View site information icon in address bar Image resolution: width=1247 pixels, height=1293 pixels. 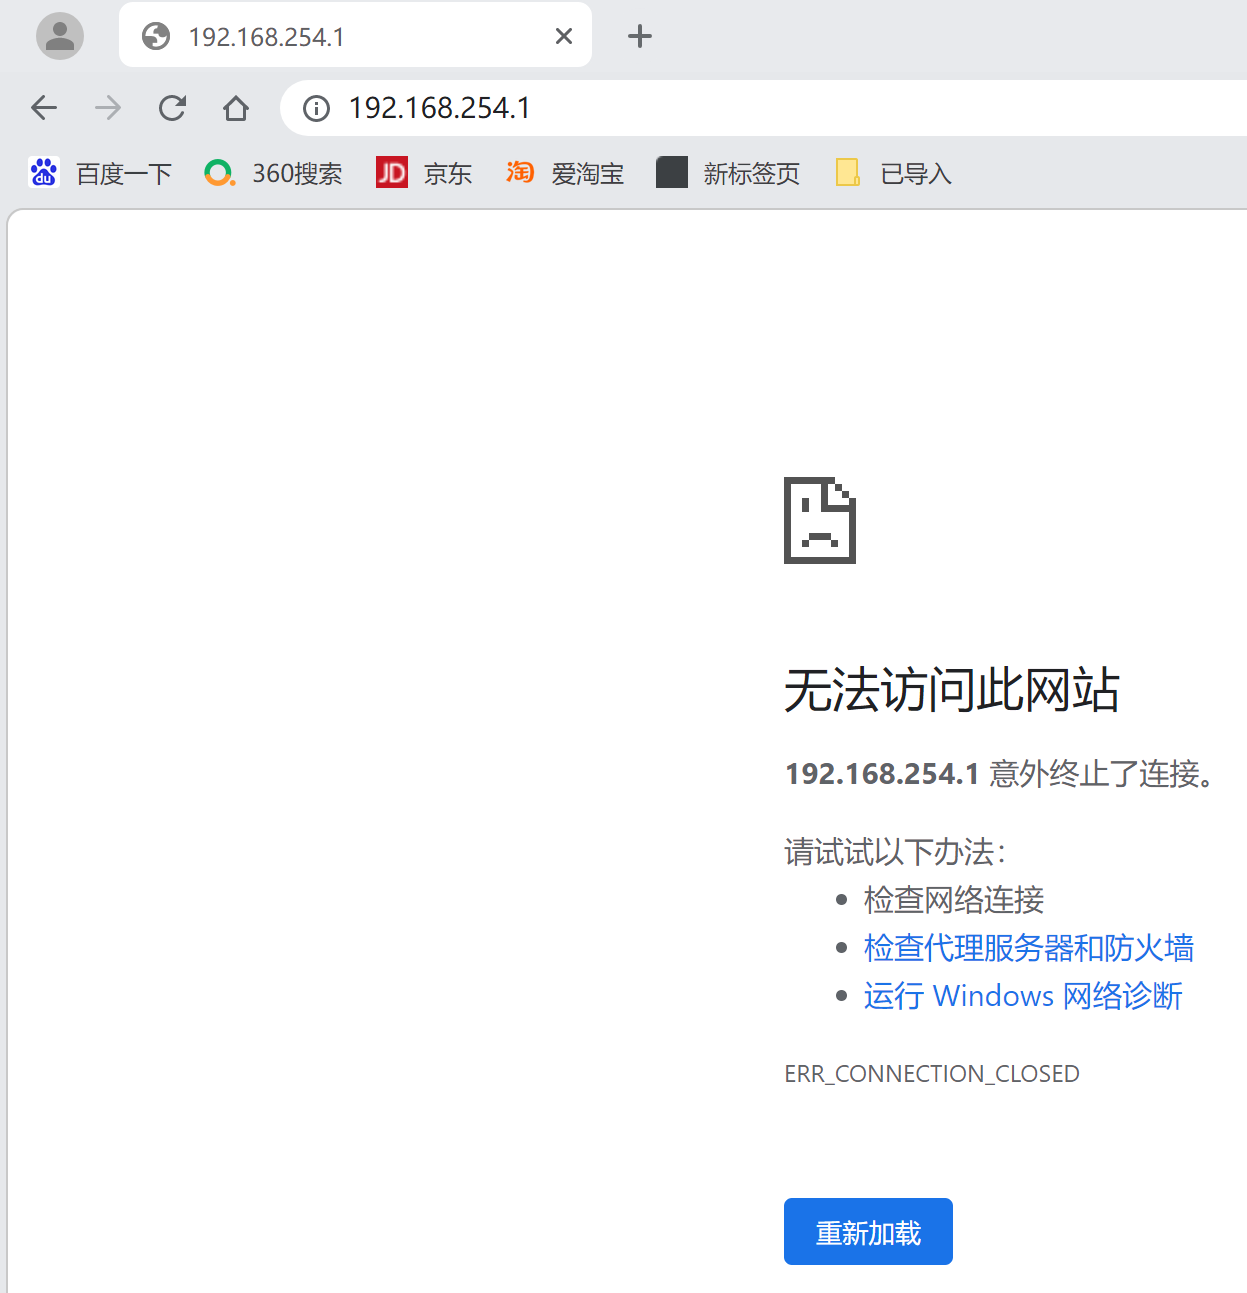pyautogui.click(x=316, y=108)
